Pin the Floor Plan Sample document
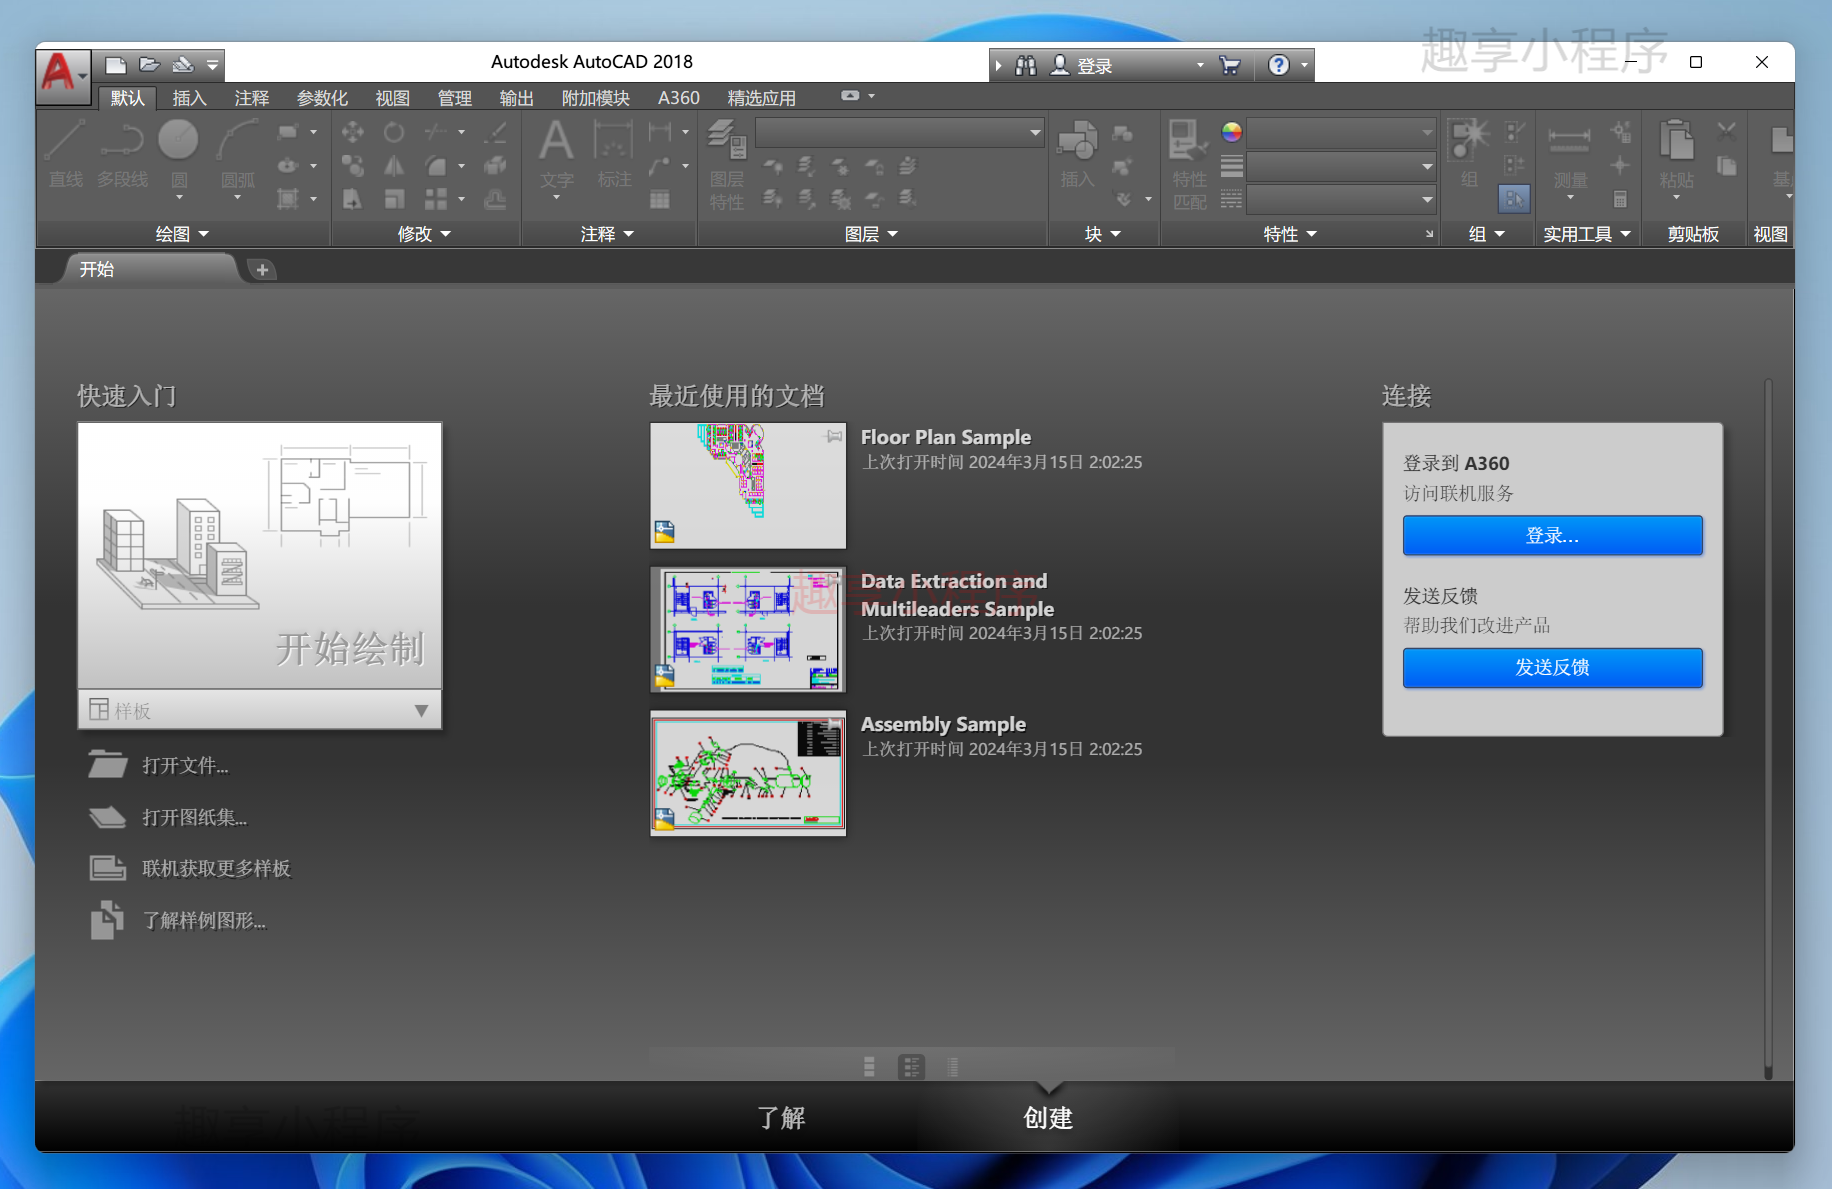 (833, 436)
